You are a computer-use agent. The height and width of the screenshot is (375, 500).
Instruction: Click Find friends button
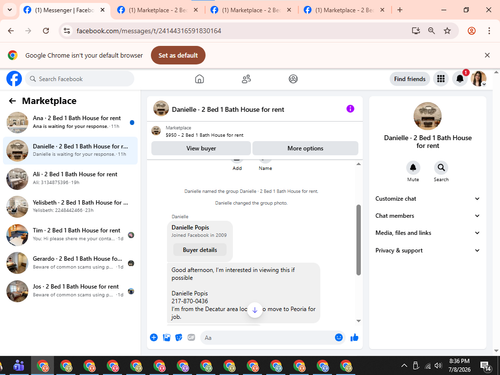[410, 79]
